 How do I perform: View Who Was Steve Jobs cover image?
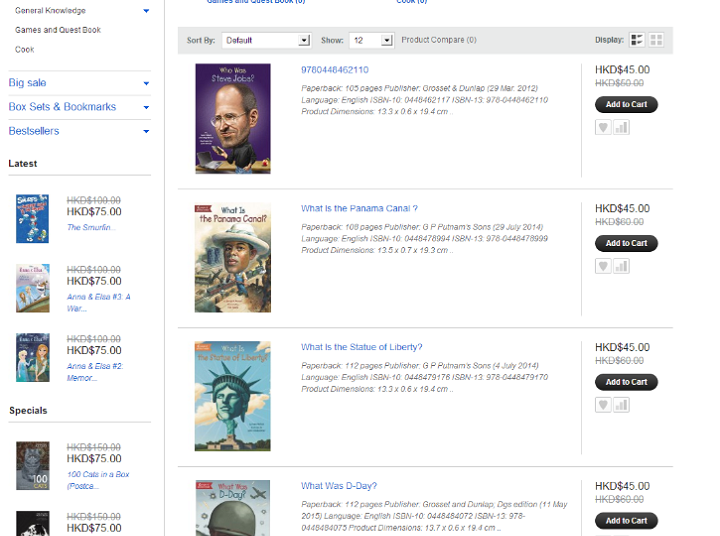click(x=233, y=118)
